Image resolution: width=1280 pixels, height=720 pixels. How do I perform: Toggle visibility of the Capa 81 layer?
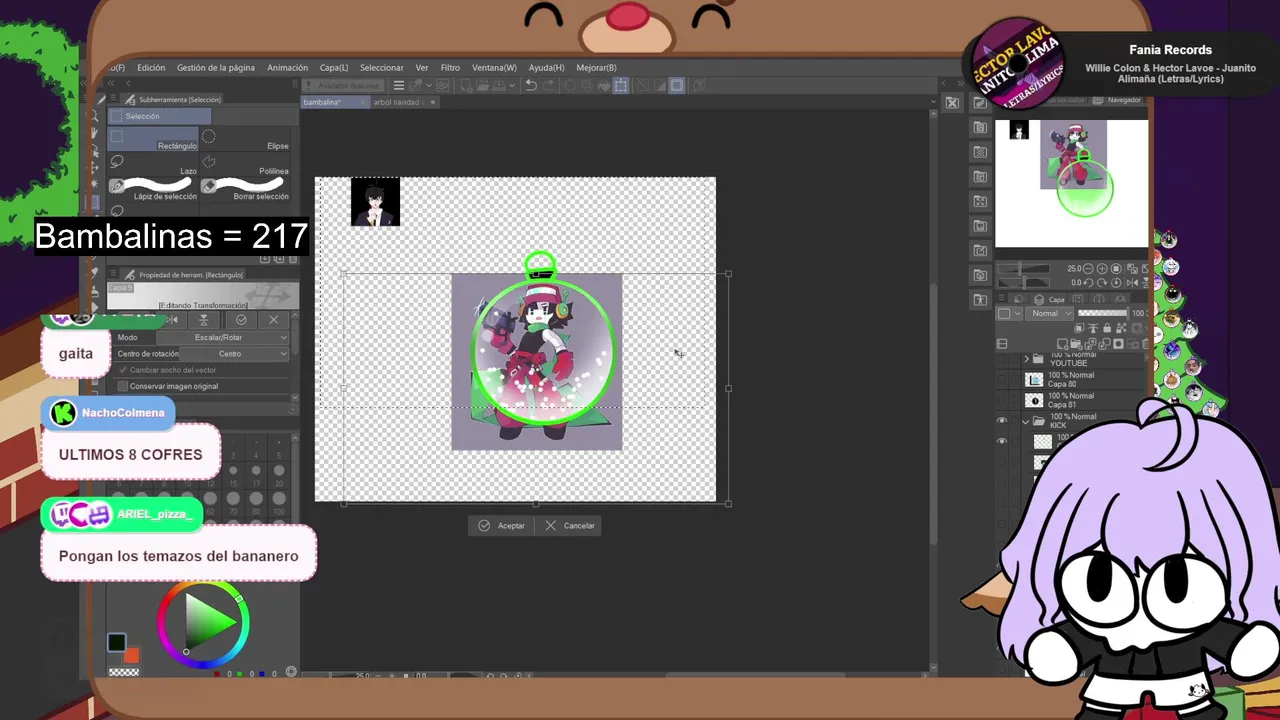1002,400
